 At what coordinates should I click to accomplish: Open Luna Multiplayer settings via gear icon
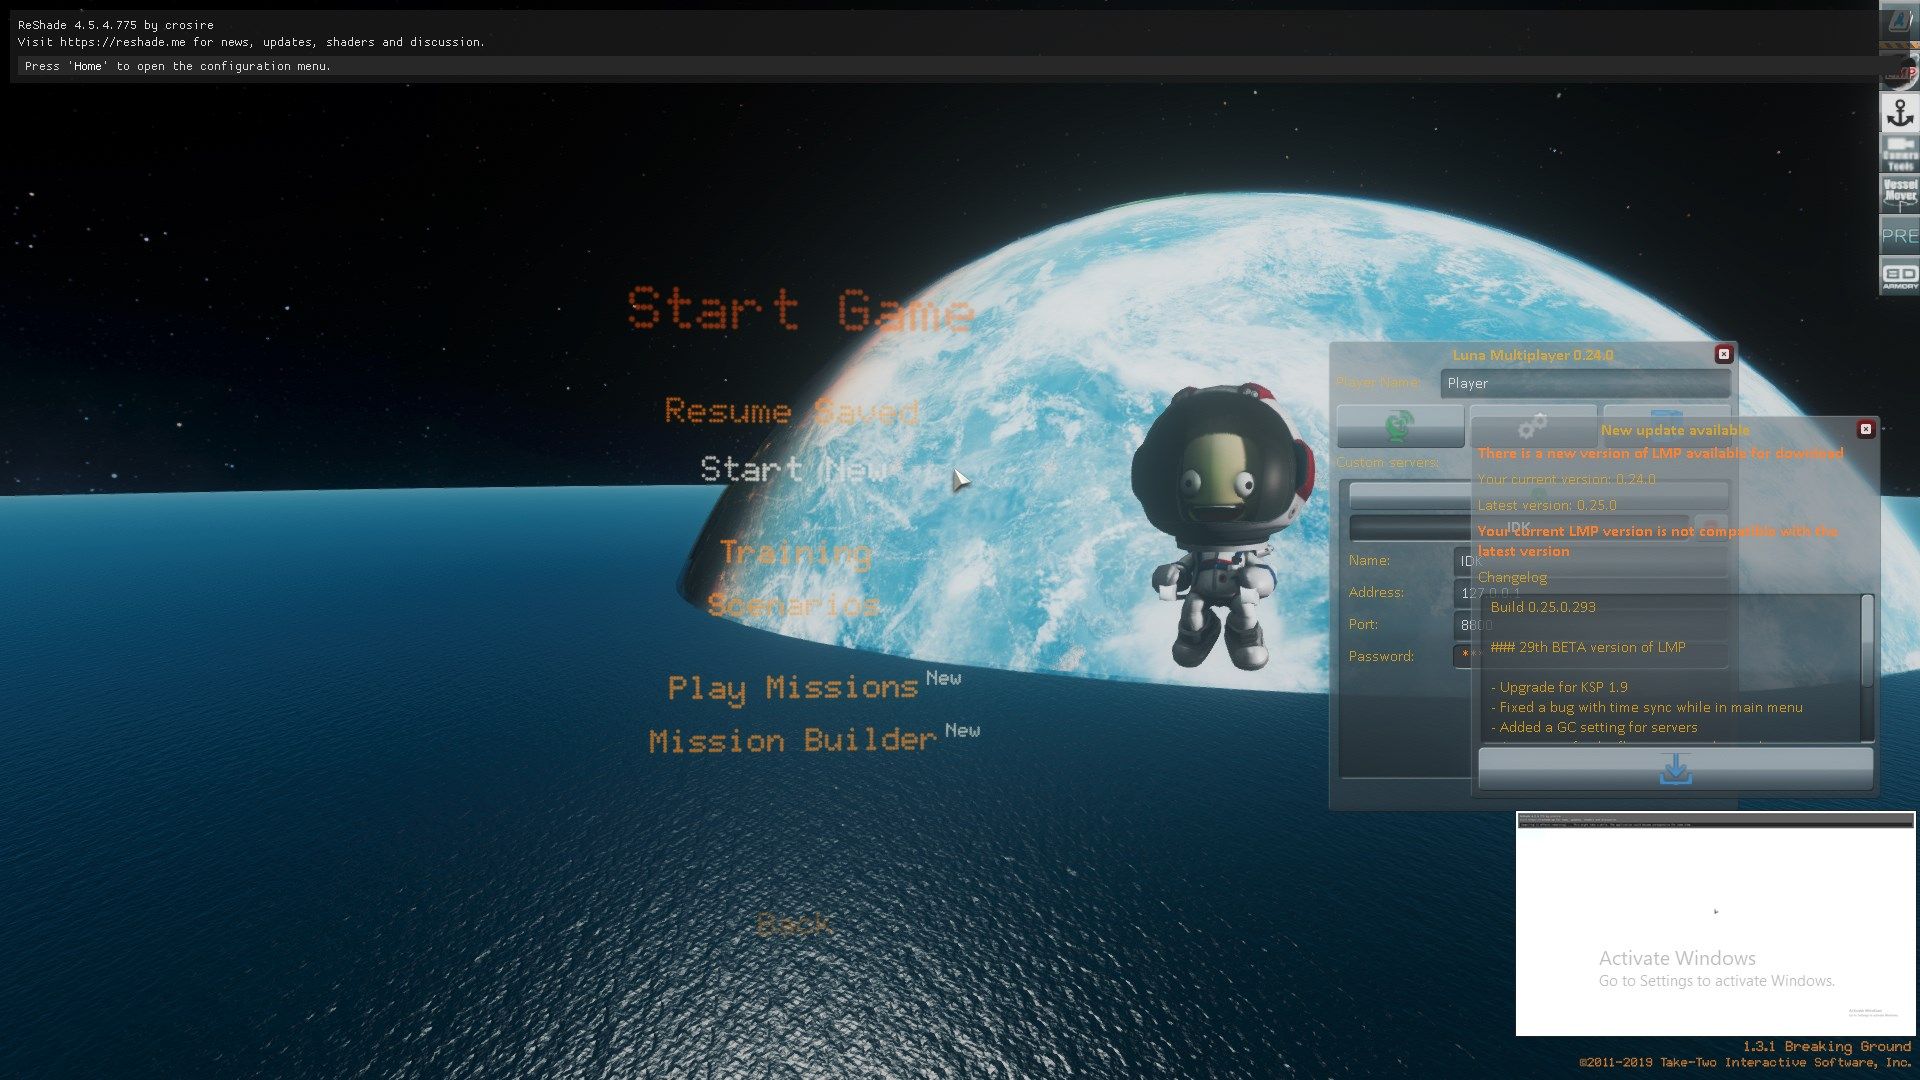pos(1534,427)
